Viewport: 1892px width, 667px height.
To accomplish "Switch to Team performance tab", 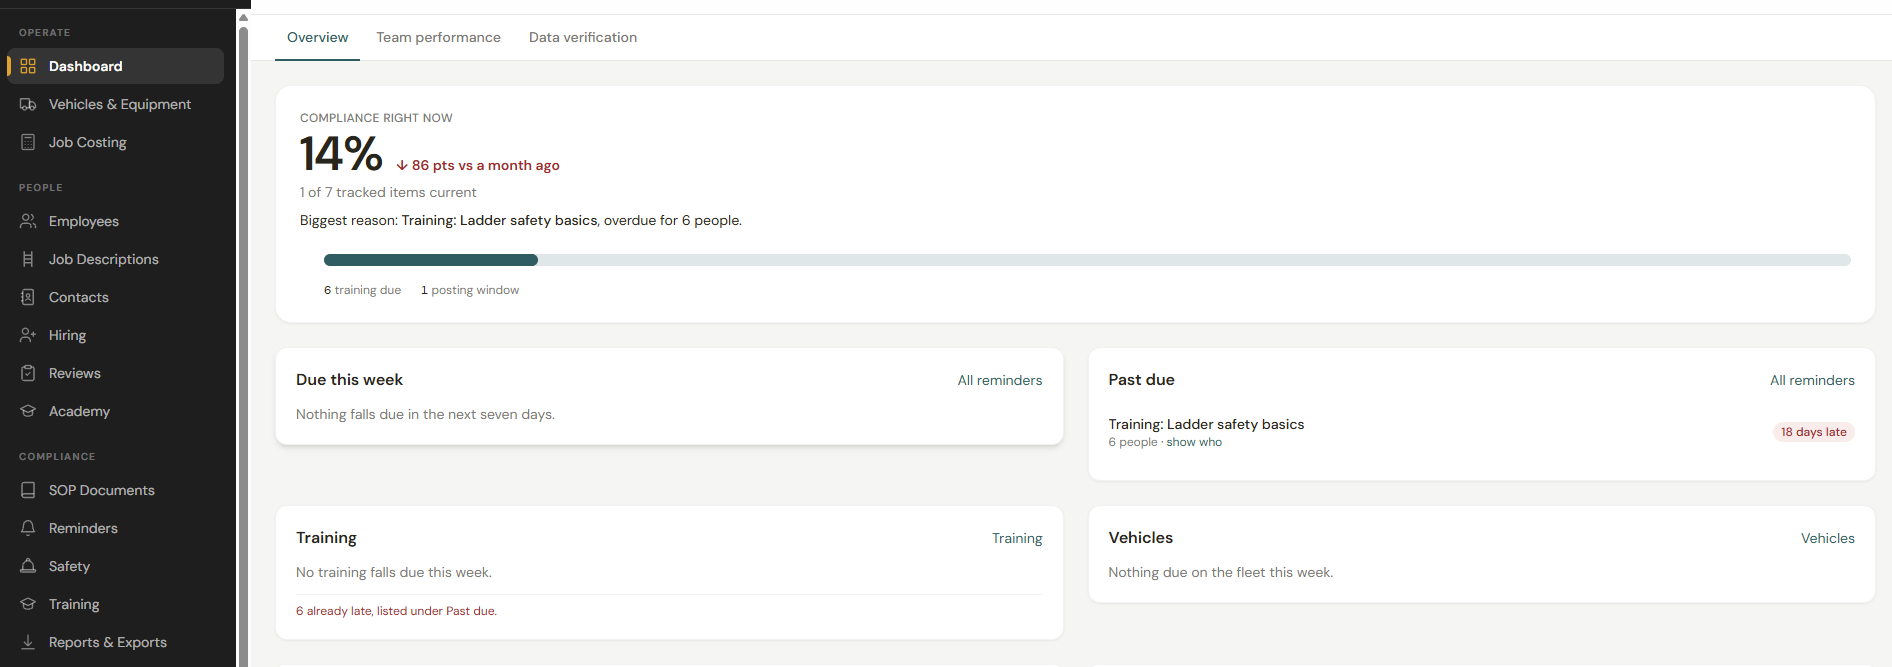I will pyautogui.click(x=438, y=37).
